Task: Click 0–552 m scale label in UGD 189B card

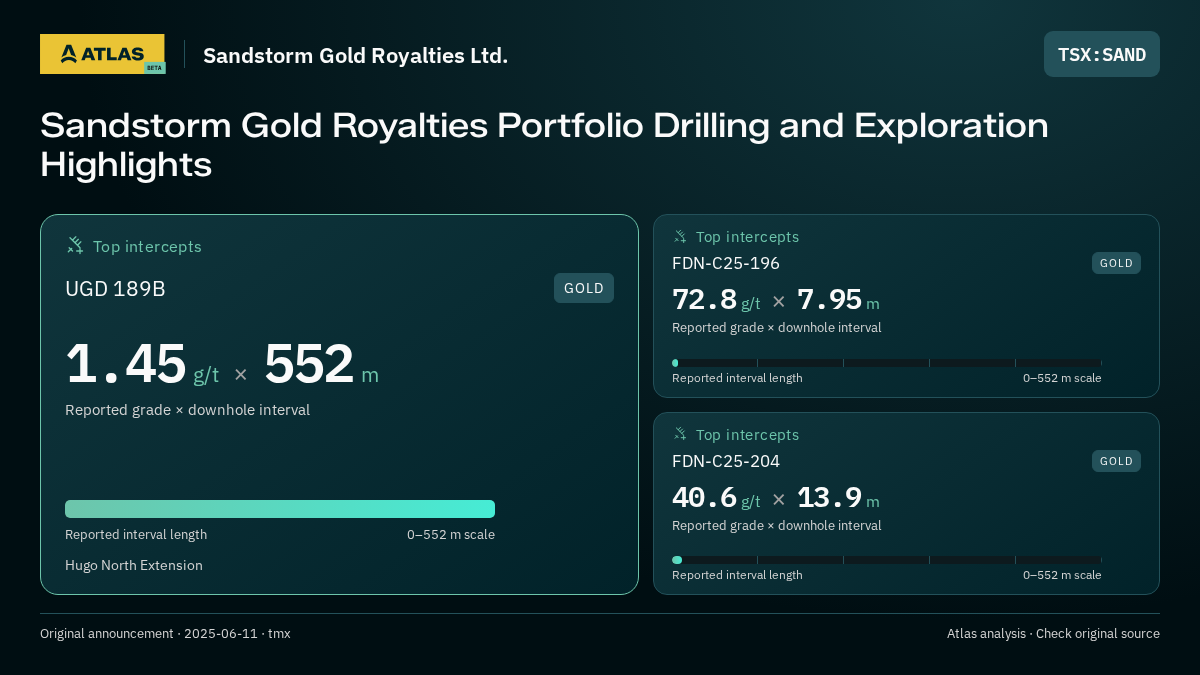Action: point(451,534)
